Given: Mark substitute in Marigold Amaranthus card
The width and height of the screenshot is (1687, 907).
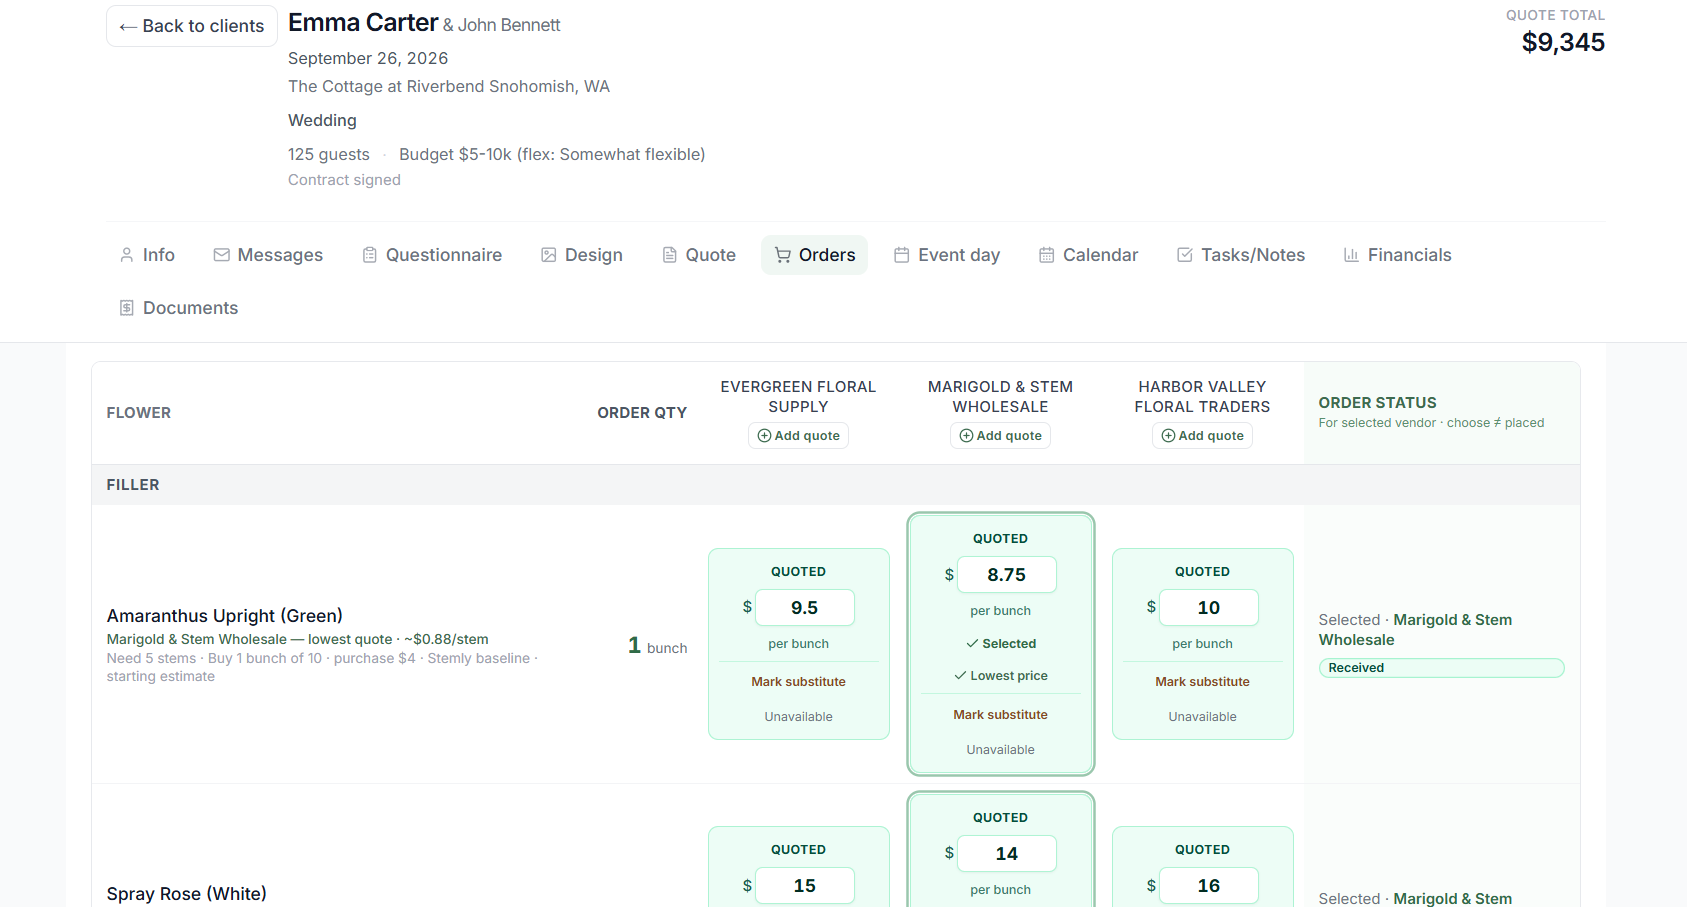Looking at the screenshot, I should [x=1000, y=715].
